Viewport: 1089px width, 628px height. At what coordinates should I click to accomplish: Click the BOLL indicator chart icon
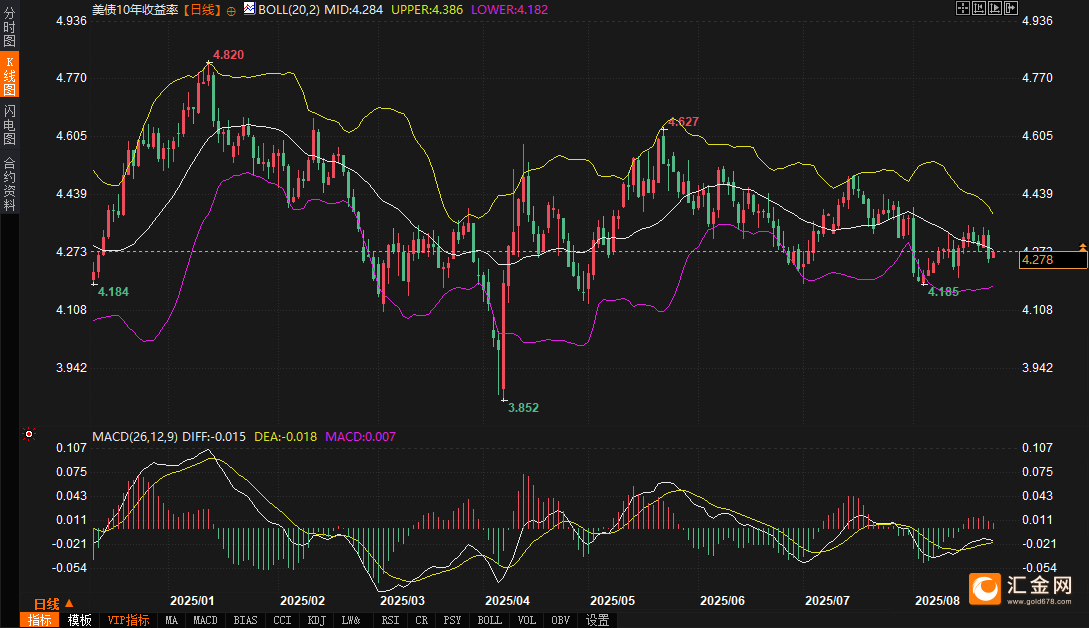[249, 8]
